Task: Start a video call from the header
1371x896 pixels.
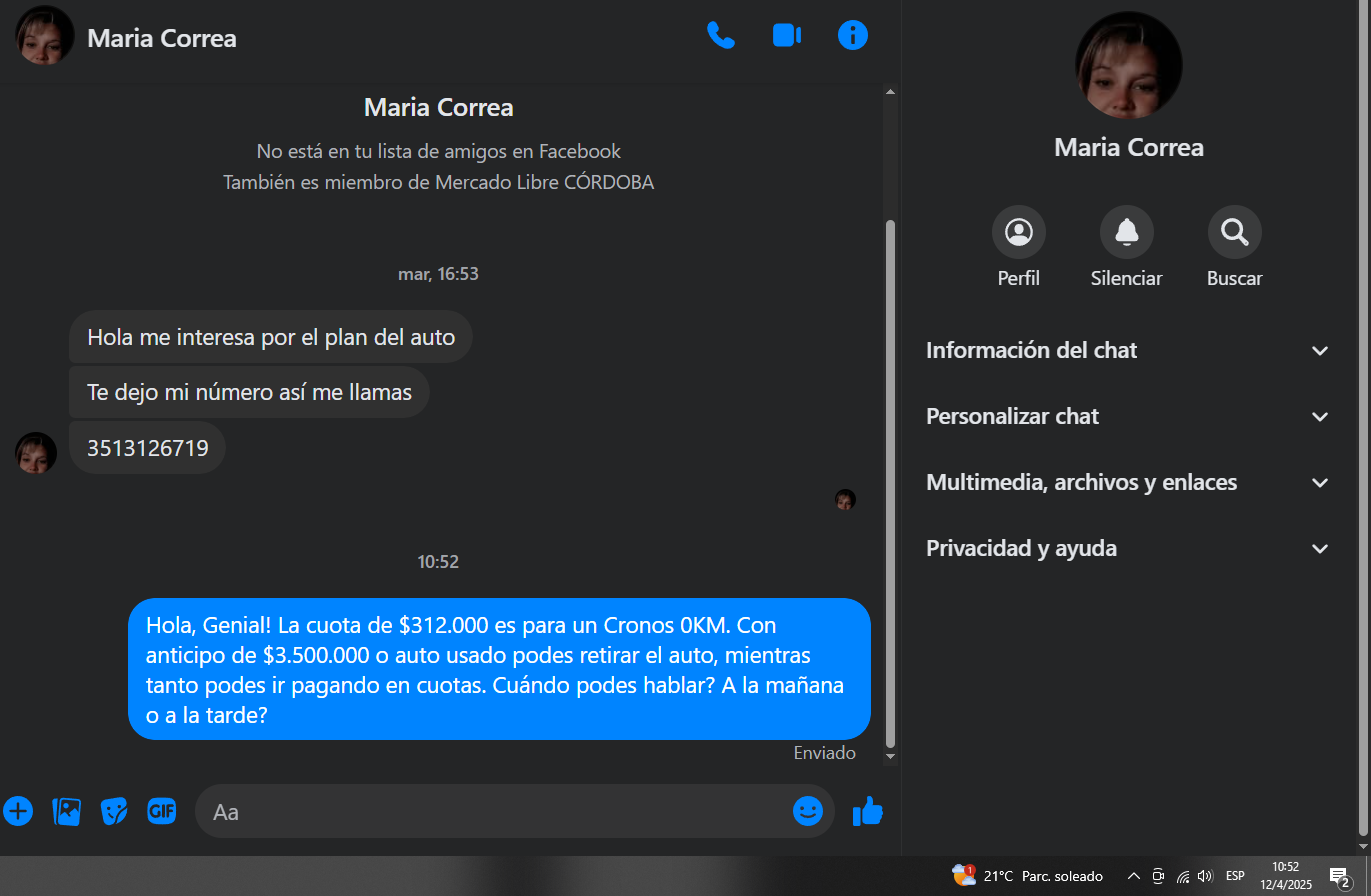Action: point(787,36)
